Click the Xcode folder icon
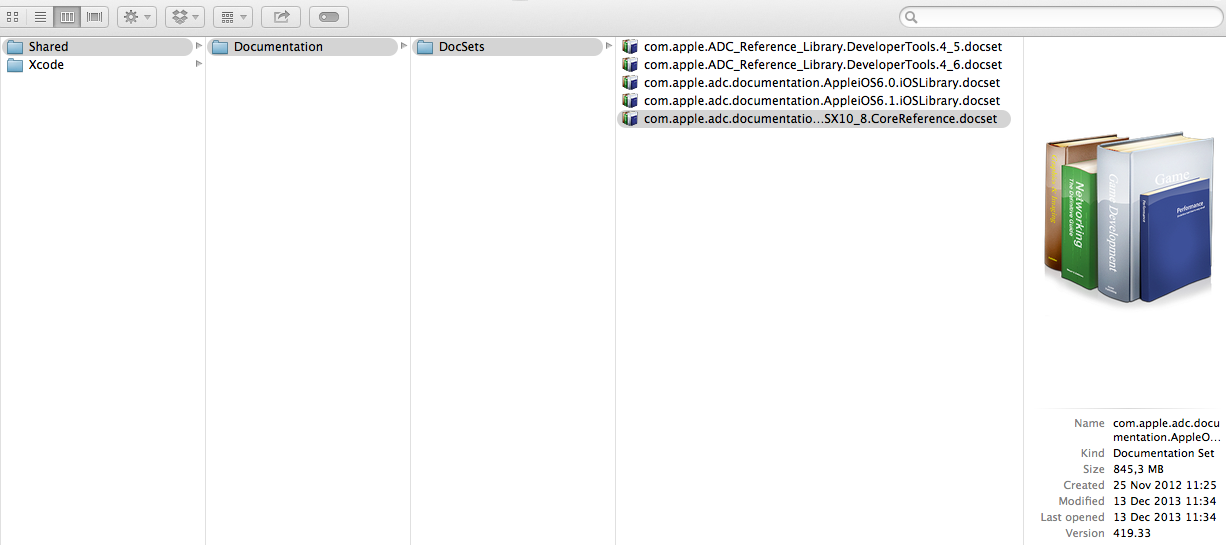This screenshot has width=1226, height=545. 15,65
